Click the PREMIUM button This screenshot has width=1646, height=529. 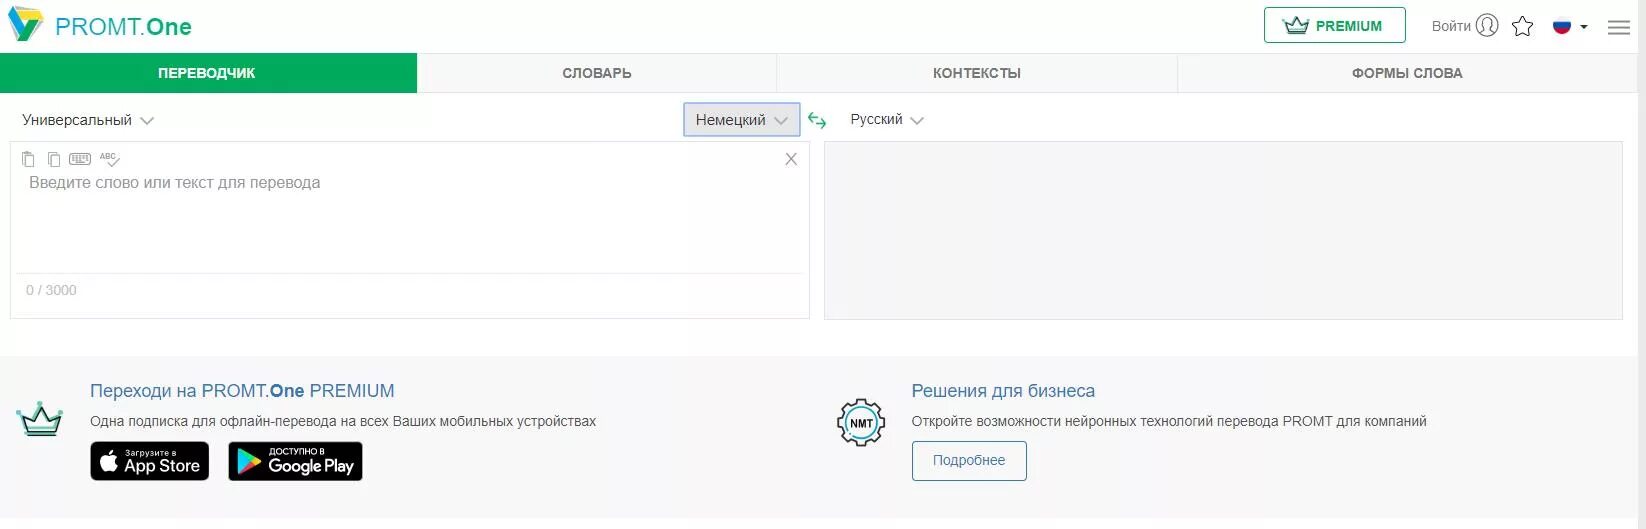[1334, 26]
